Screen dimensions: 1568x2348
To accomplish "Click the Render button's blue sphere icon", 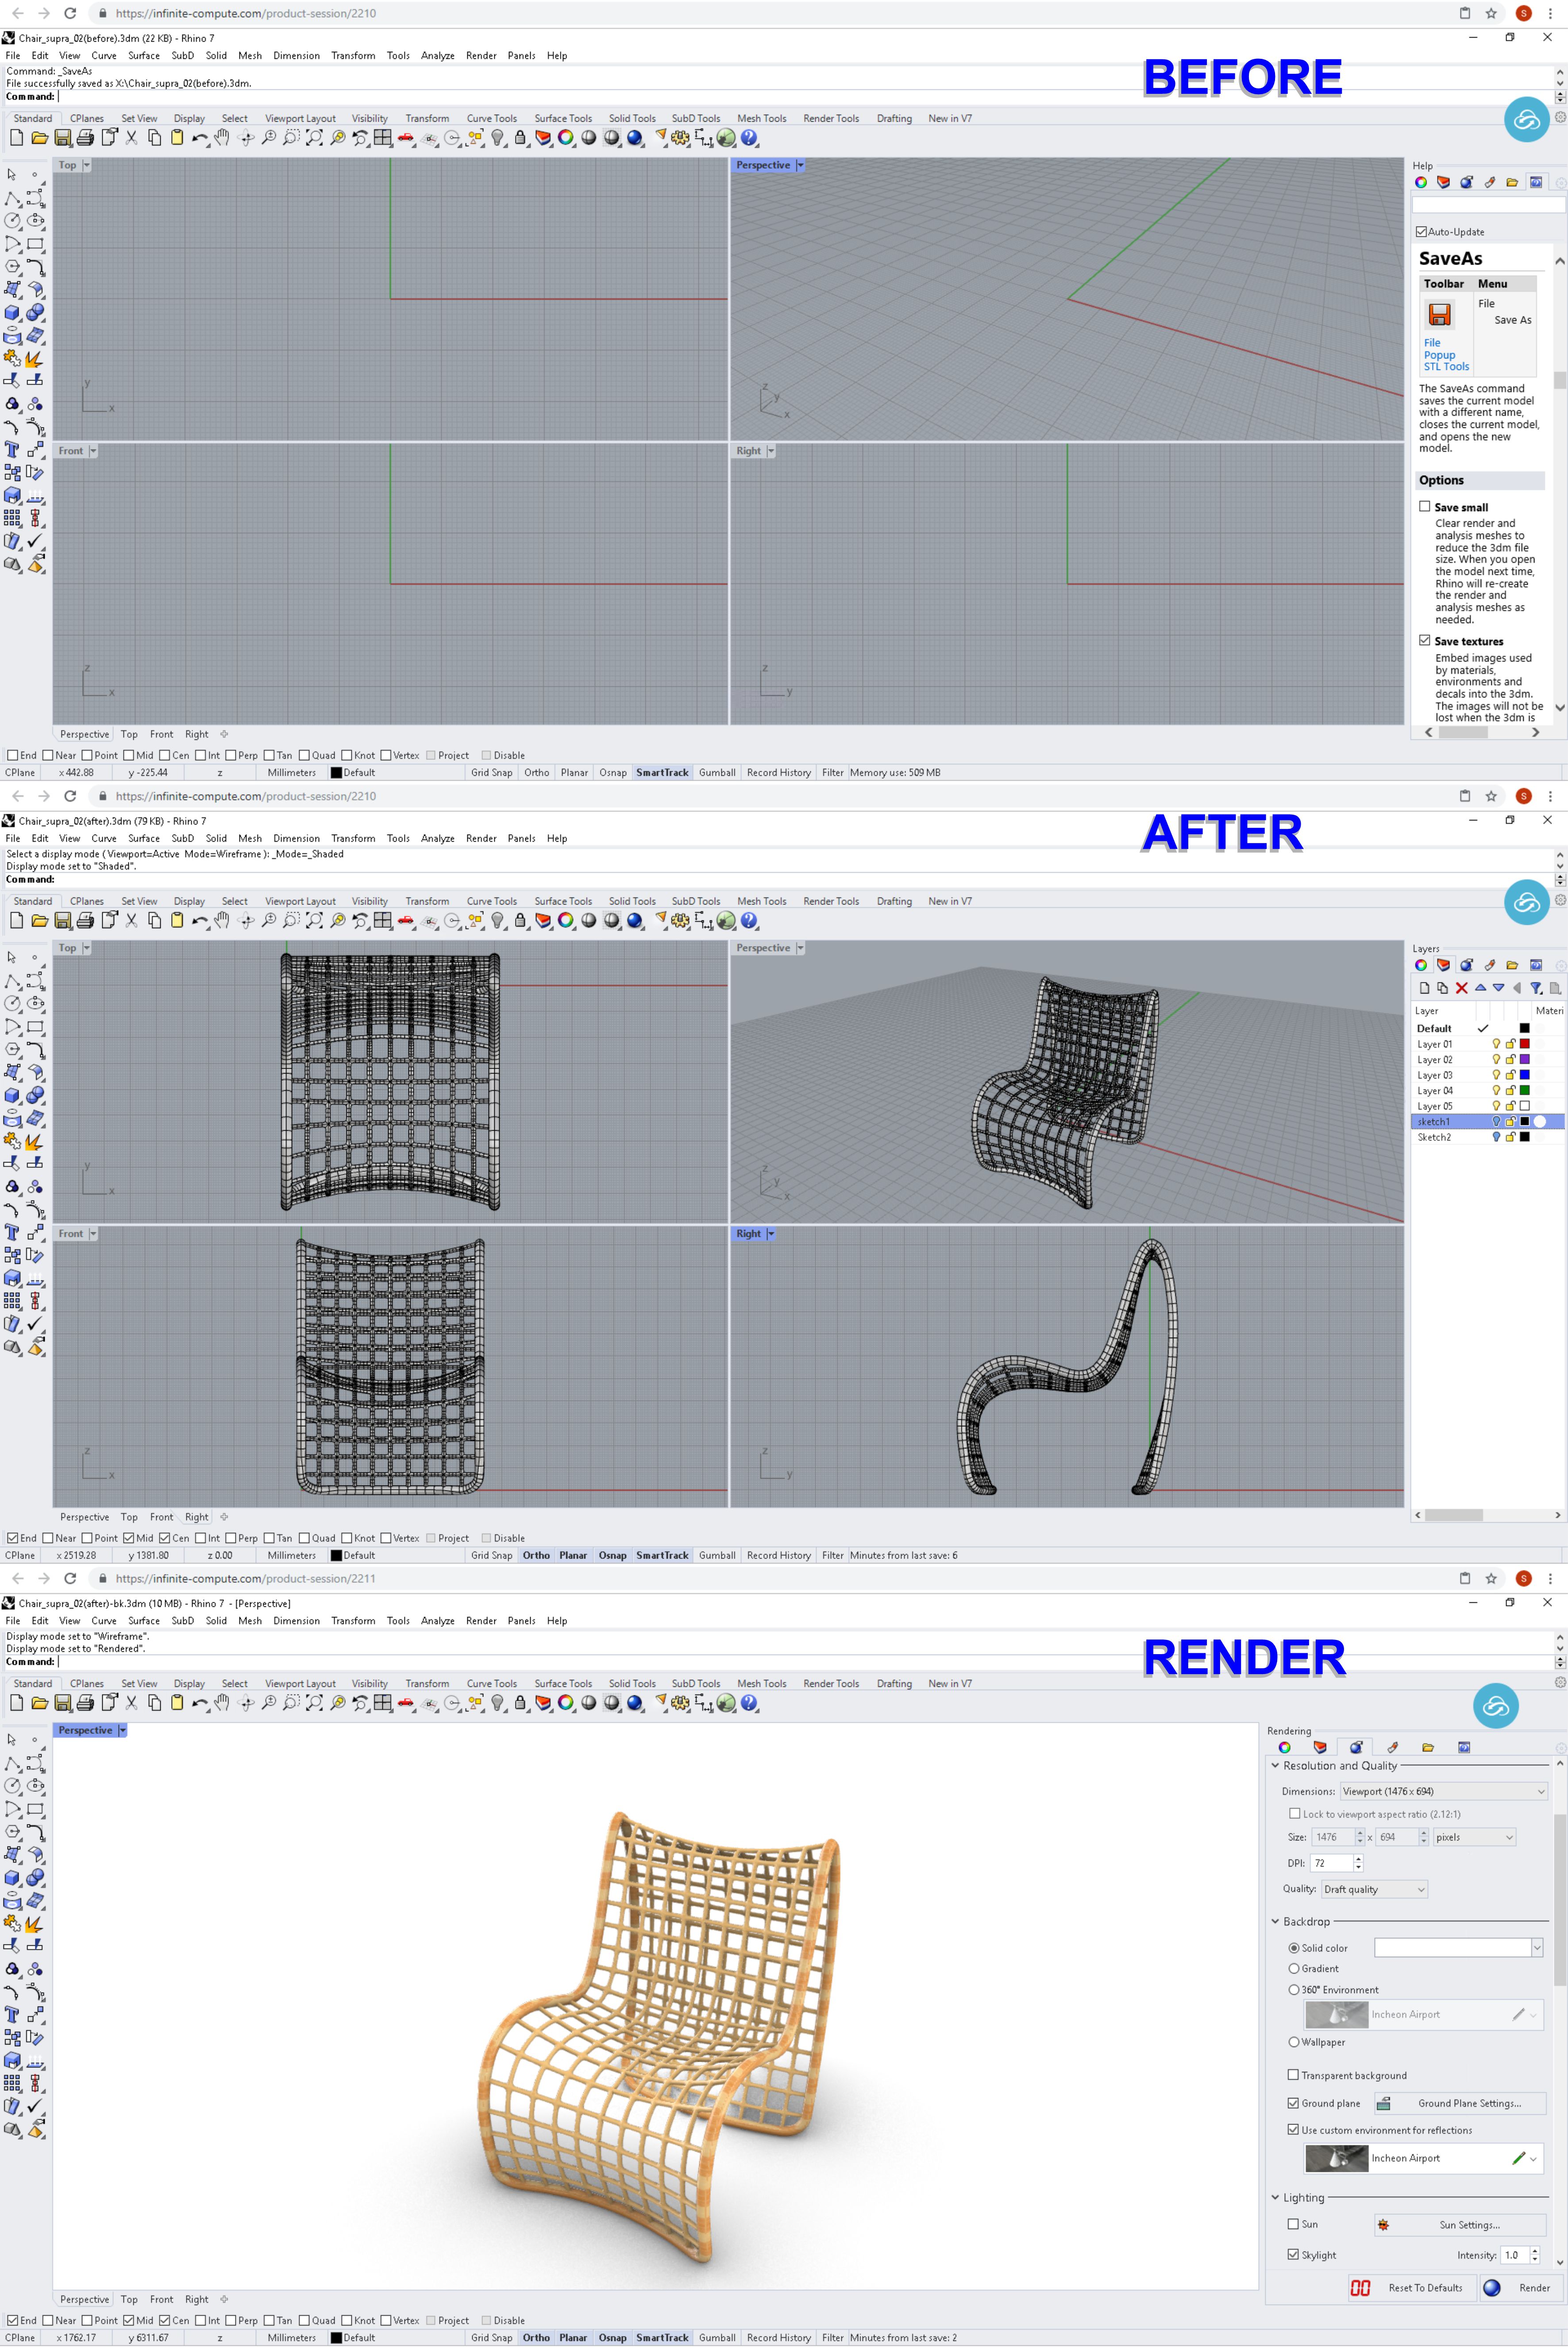I will [1491, 2287].
